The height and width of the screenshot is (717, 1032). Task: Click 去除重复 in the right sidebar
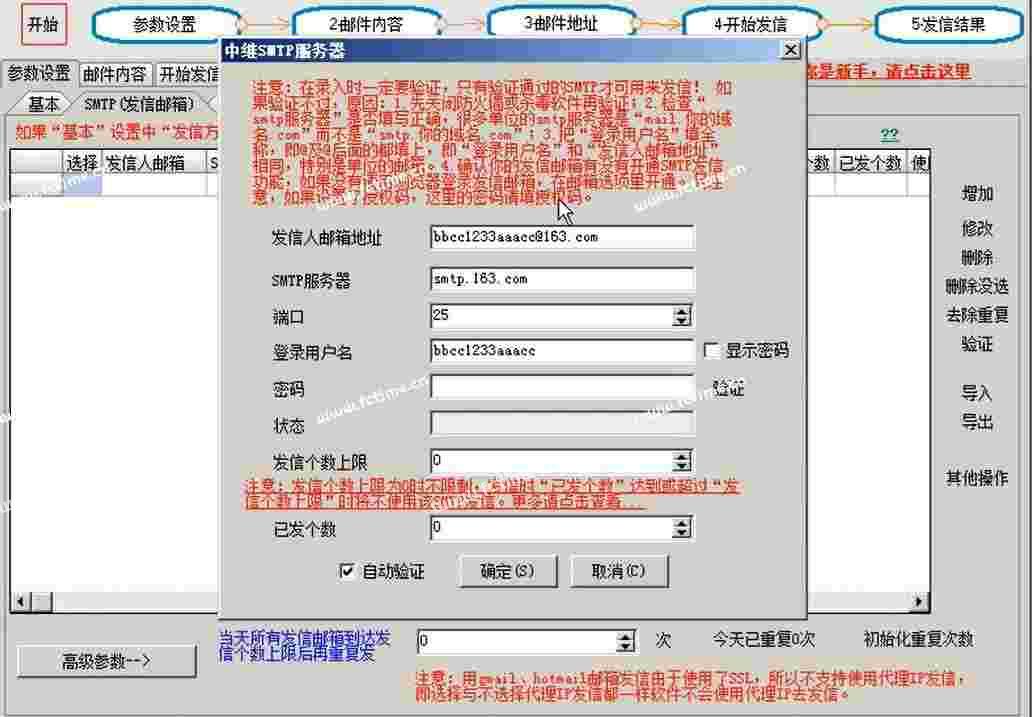[977, 315]
